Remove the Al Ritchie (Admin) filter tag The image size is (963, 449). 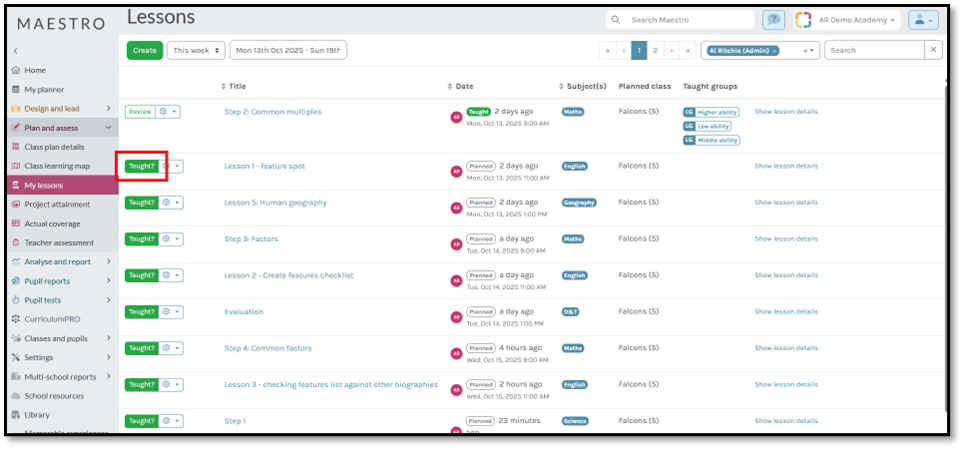pyautogui.click(x=774, y=50)
